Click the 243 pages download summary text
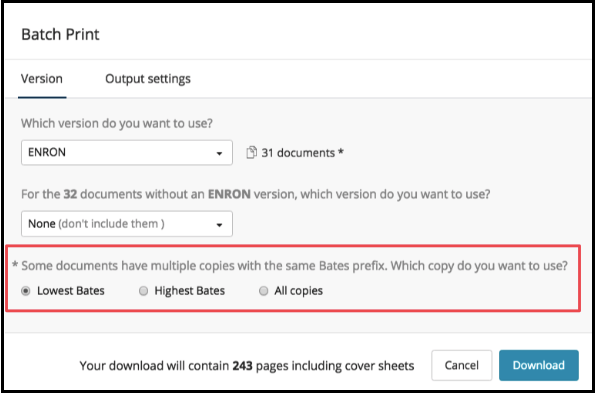 (247, 365)
